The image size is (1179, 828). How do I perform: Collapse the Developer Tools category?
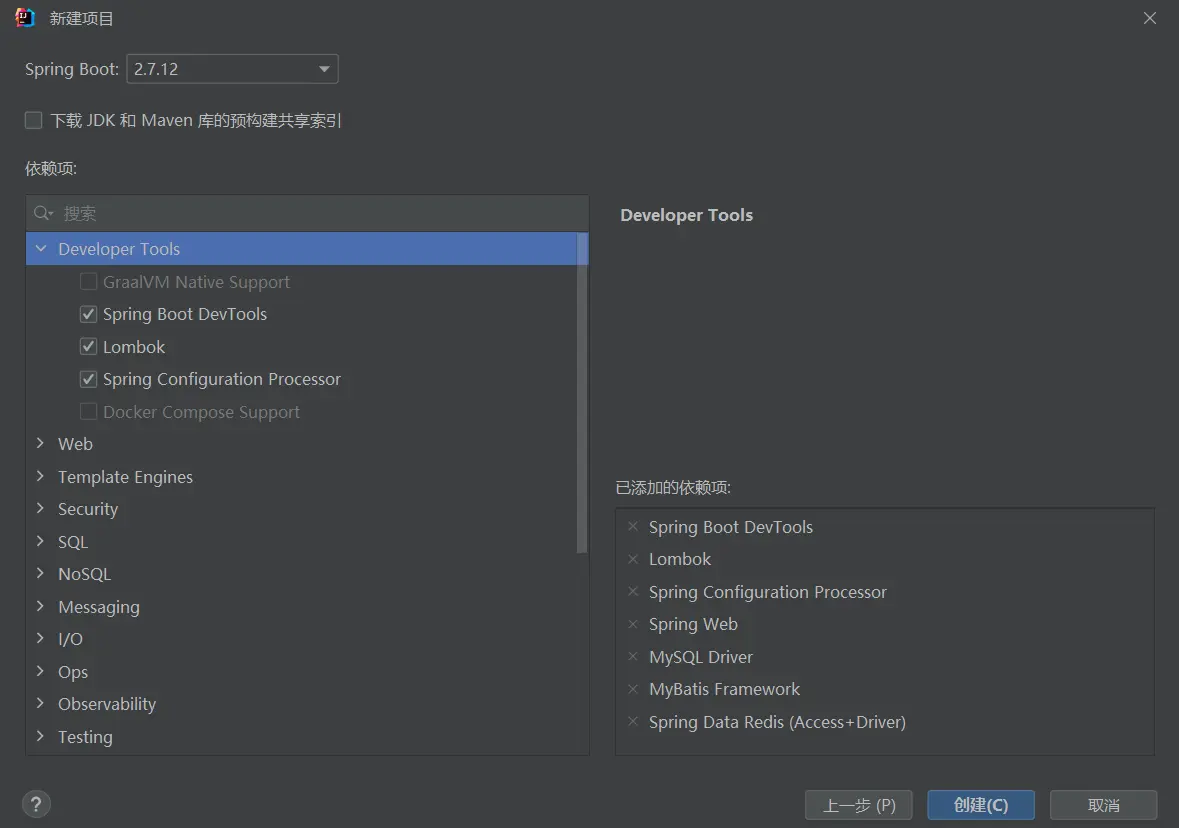coord(41,248)
